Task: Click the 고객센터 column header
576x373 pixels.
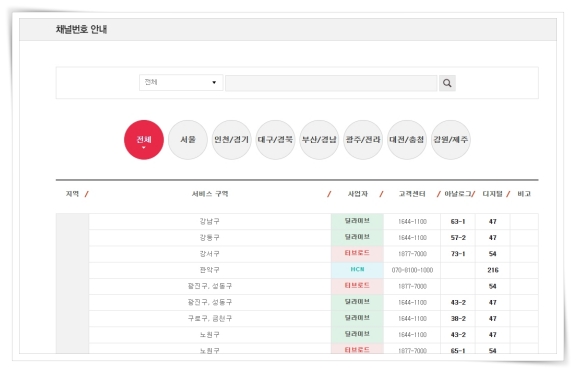Action: coord(412,194)
